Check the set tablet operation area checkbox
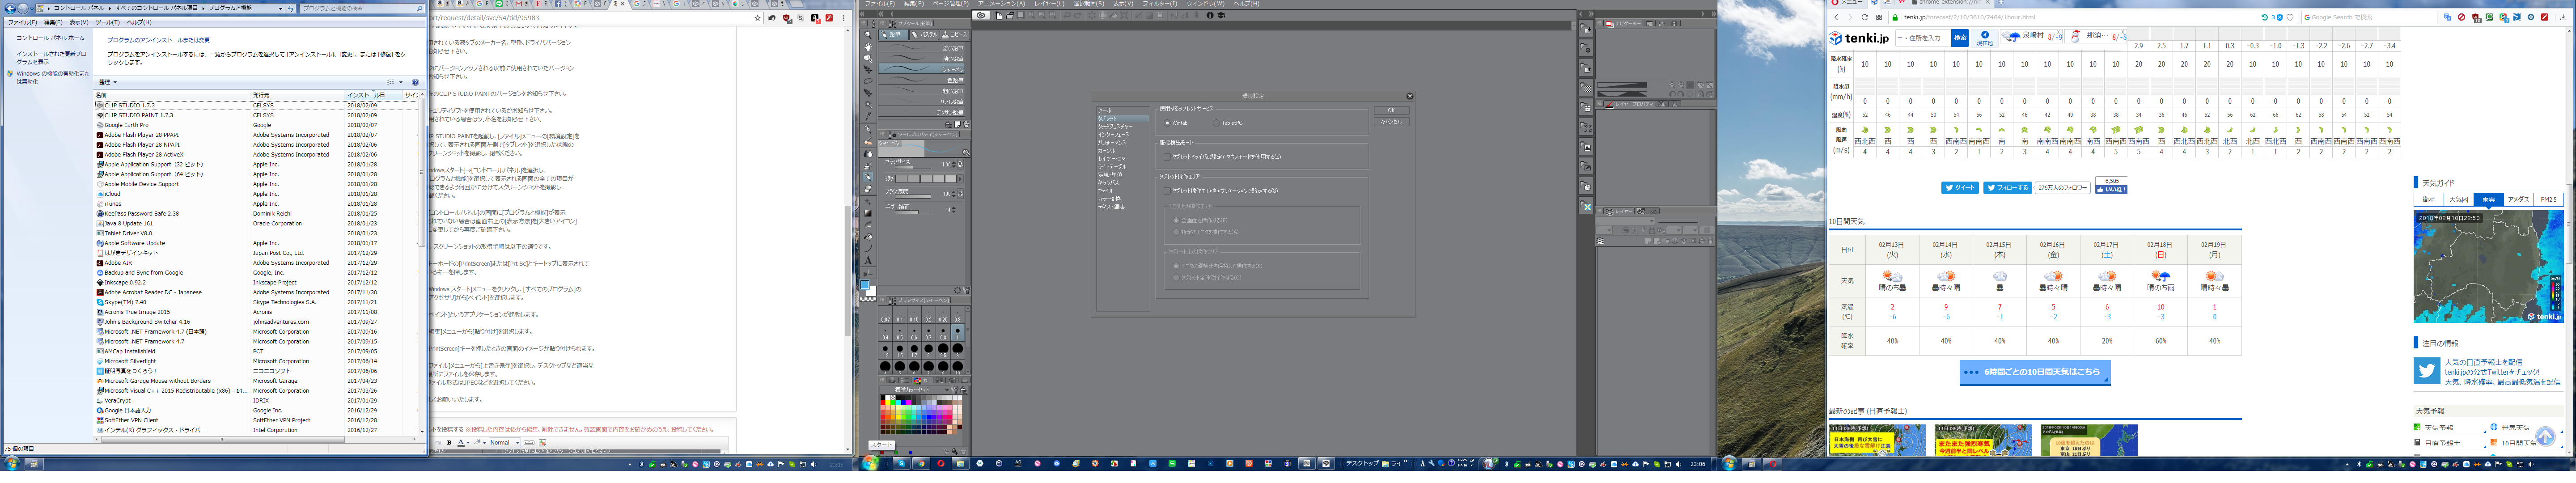2576x483 pixels. tap(1167, 191)
